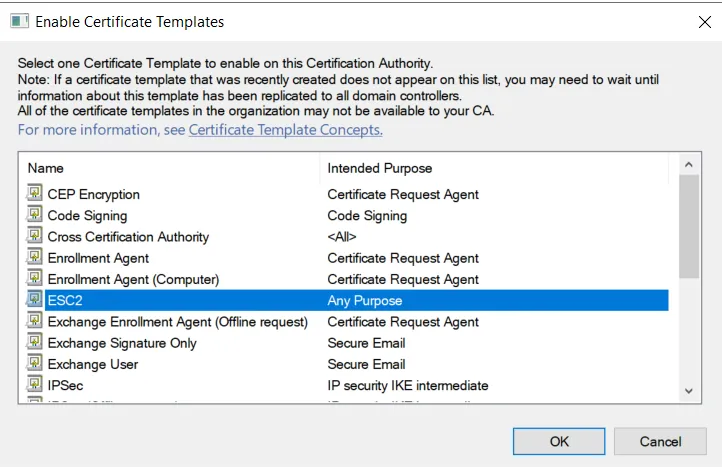Select the Enrollment Agent (Computer) icon
722x467 pixels.
pyautogui.click(x=35, y=279)
